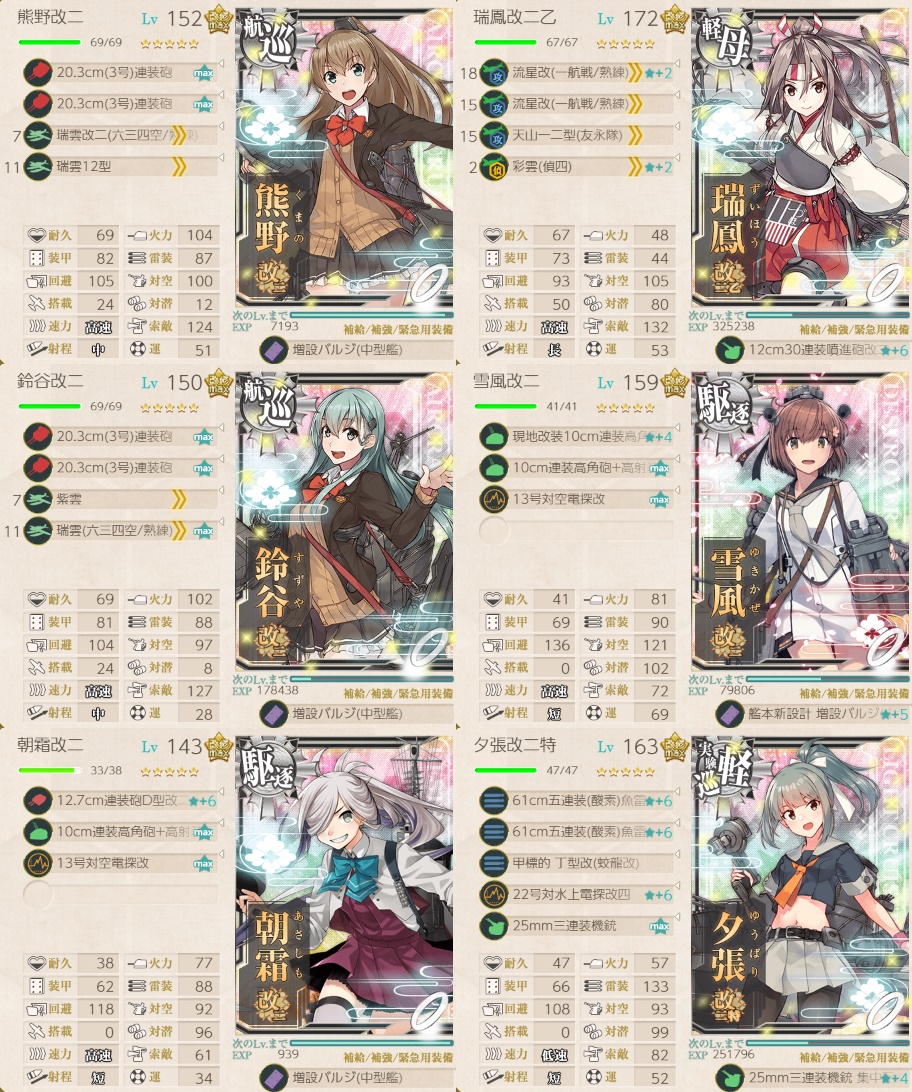Click the 彩雲(偵四) recon plane icon on Zuihou
Screen dimensions: 912x1092
pyautogui.click(x=494, y=166)
